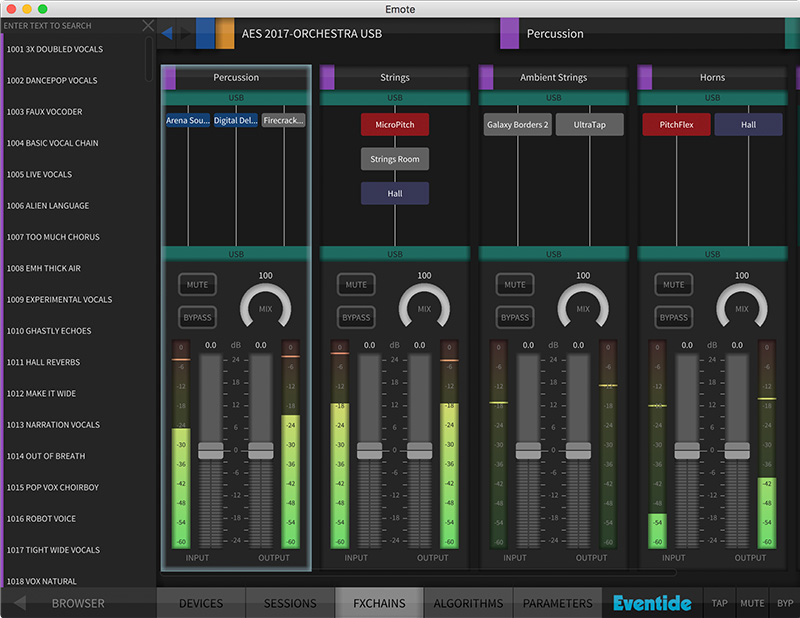Select the UltraTap effect block
This screenshot has height=618, width=800.
[x=590, y=125]
